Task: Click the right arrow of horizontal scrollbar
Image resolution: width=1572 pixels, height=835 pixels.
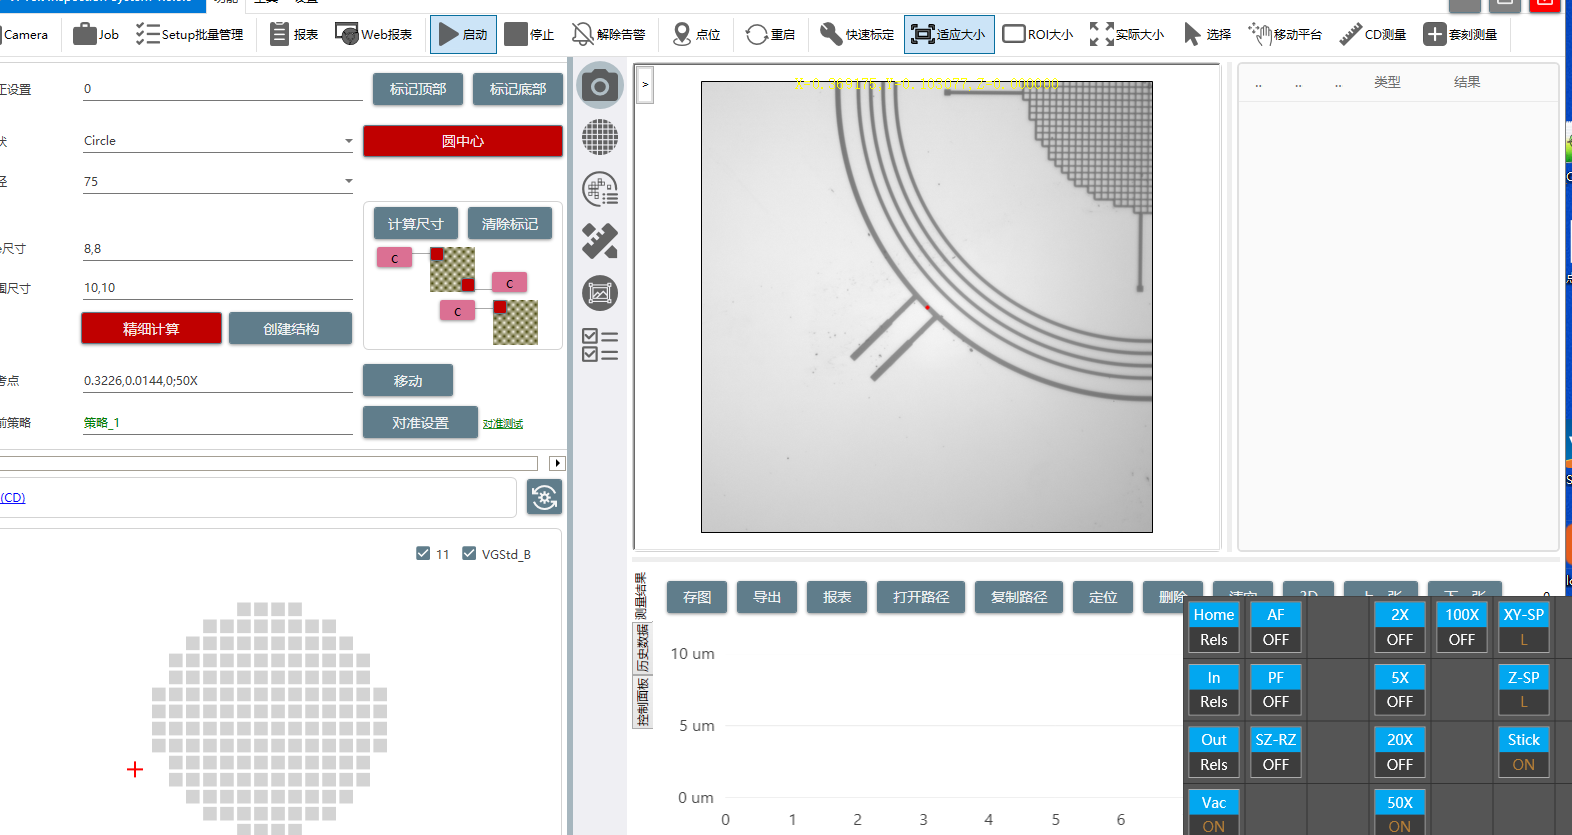Action: (x=558, y=463)
